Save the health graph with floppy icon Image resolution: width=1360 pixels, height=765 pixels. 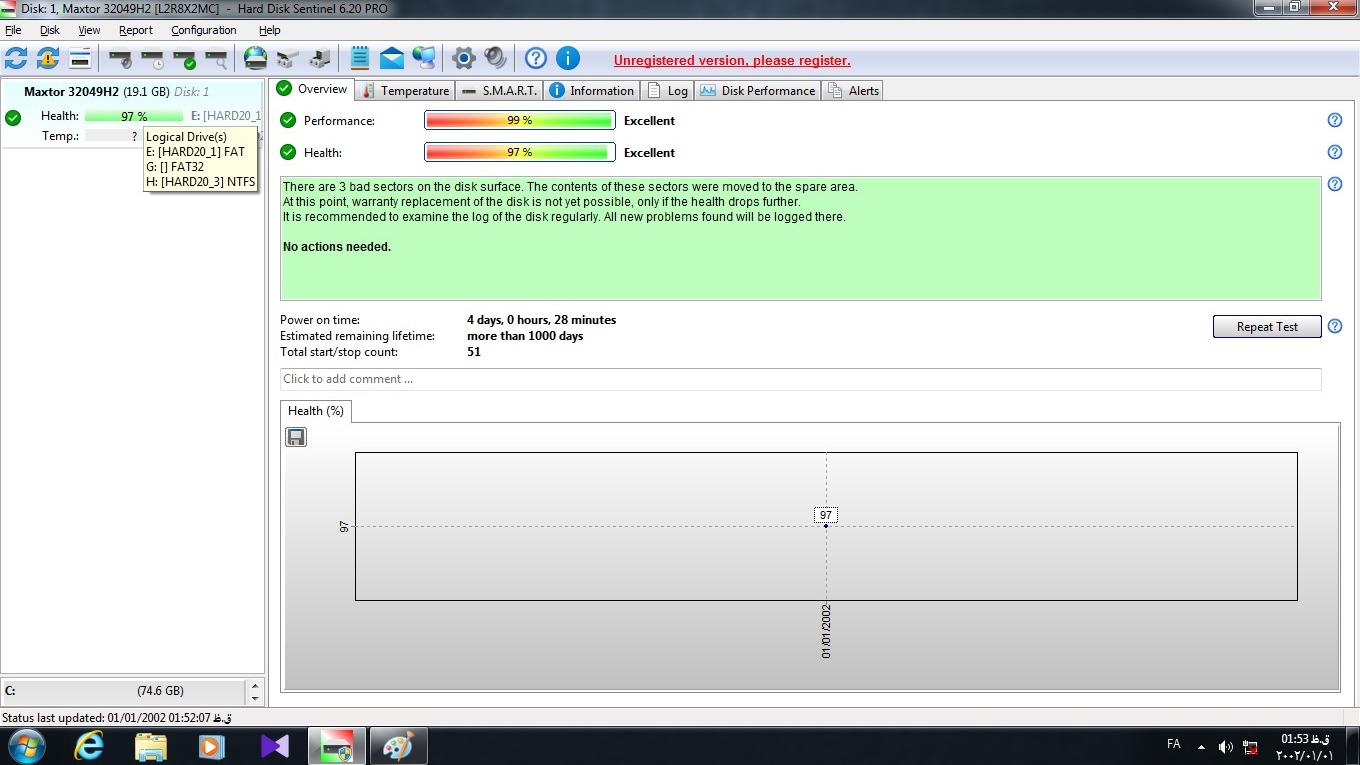(x=296, y=437)
